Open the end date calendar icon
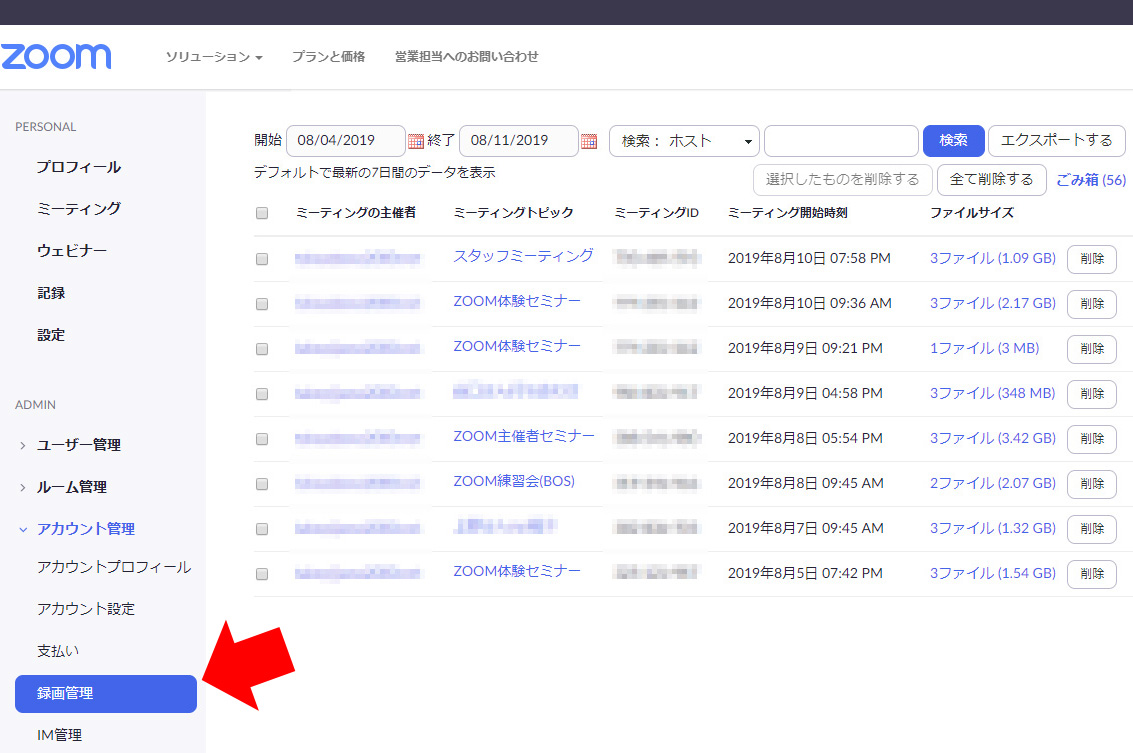The image size is (1133, 753). tap(589, 141)
